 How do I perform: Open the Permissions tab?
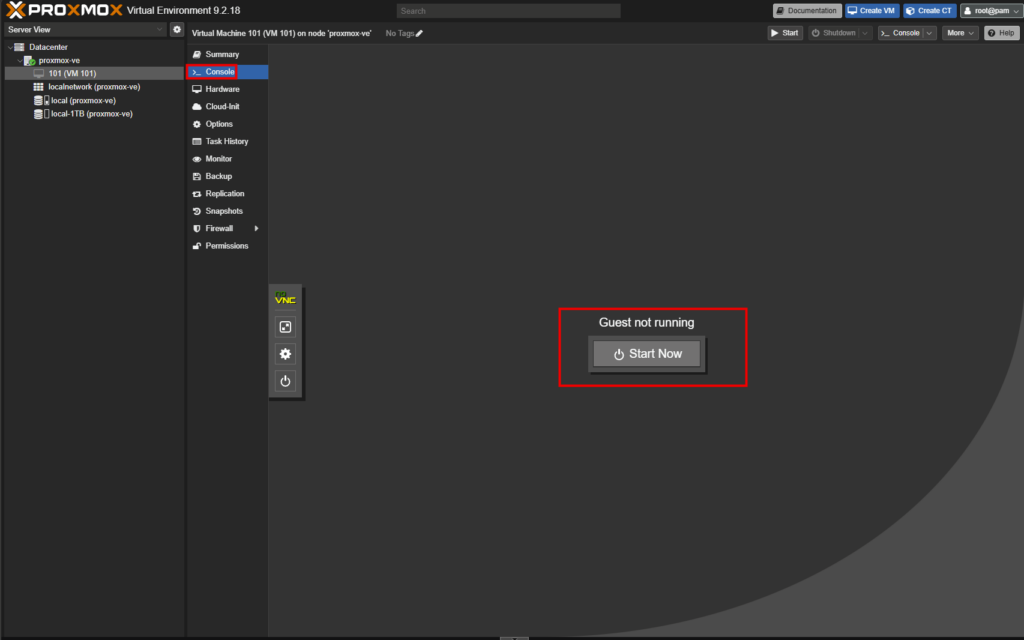pos(227,246)
